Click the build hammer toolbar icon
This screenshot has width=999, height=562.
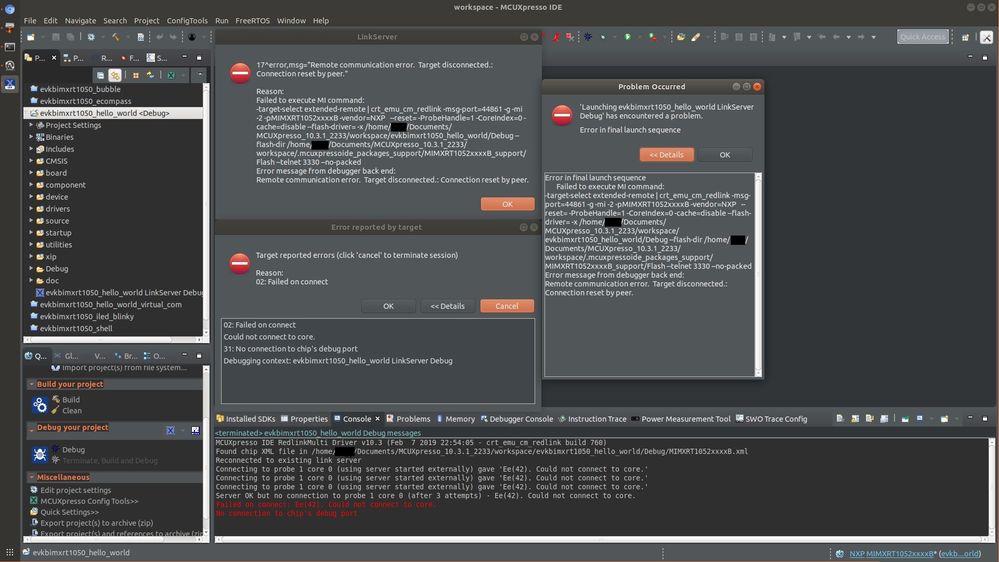click(x=115, y=37)
